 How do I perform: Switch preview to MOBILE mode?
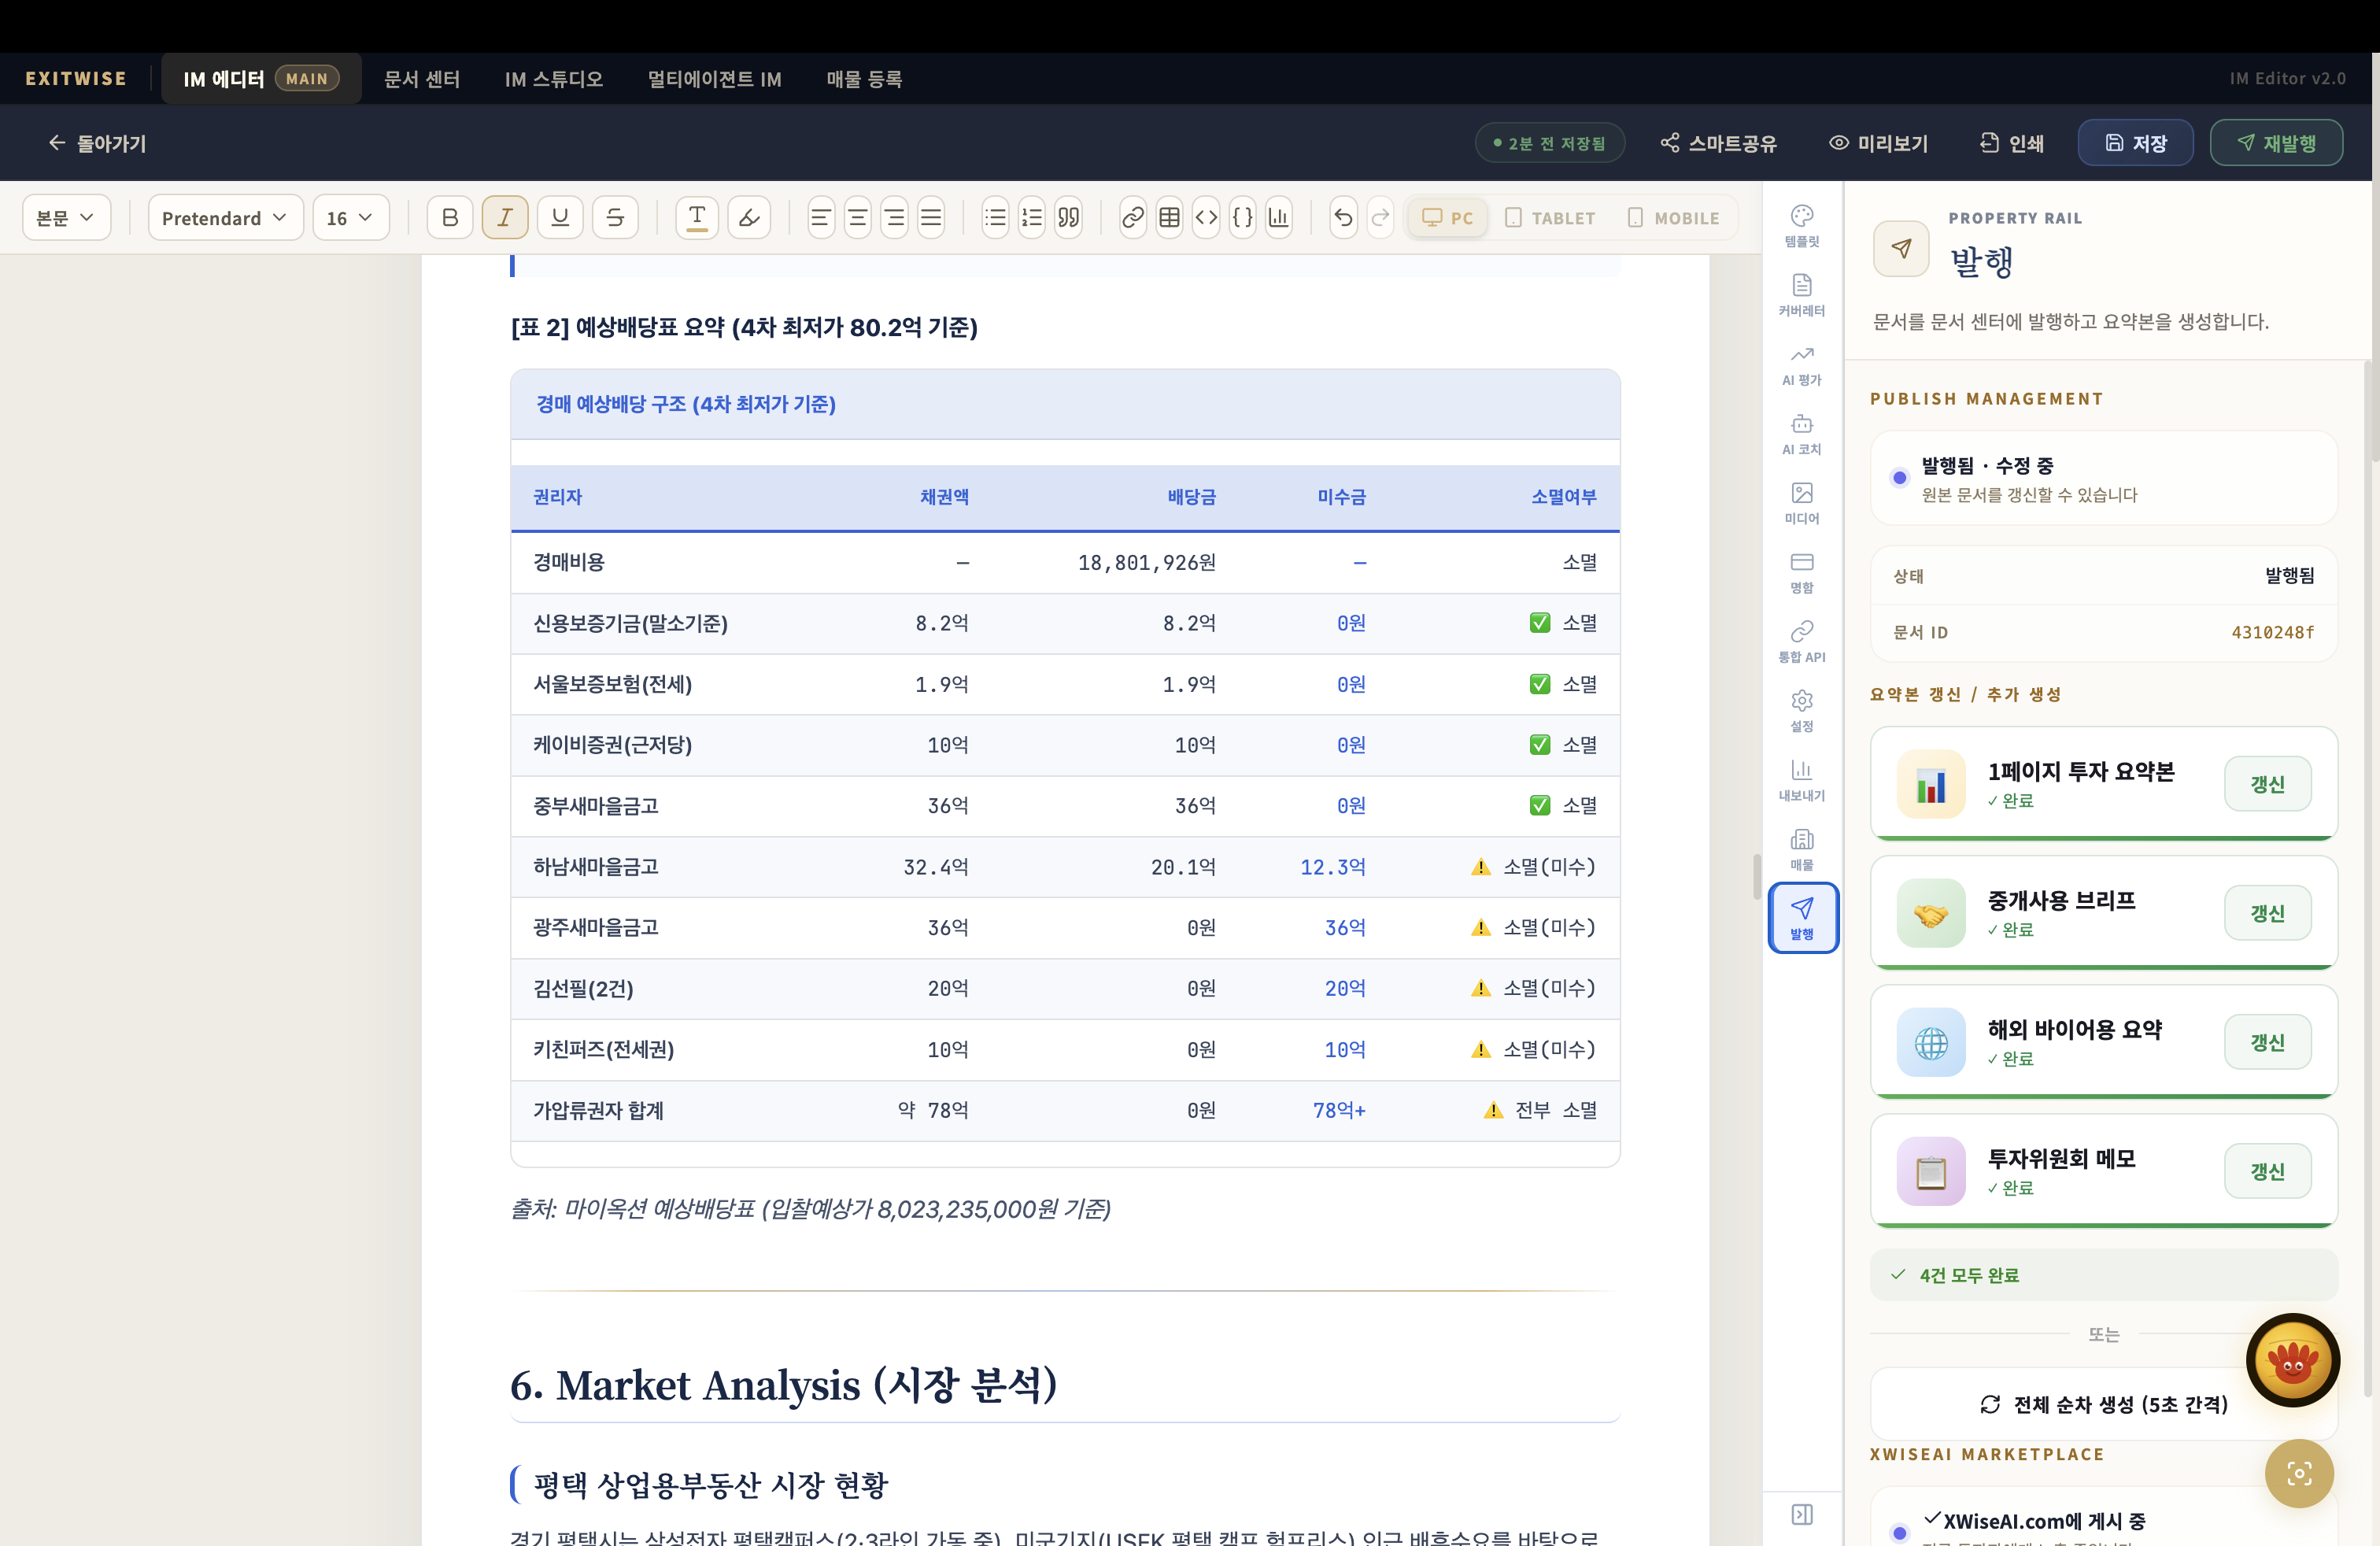1673,218
